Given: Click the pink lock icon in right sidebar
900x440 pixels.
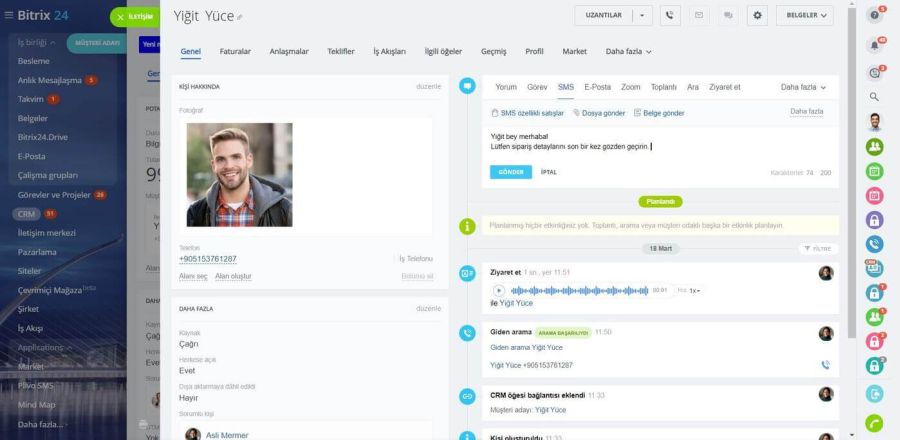Looking at the screenshot, I should click(x=874, y=341).
